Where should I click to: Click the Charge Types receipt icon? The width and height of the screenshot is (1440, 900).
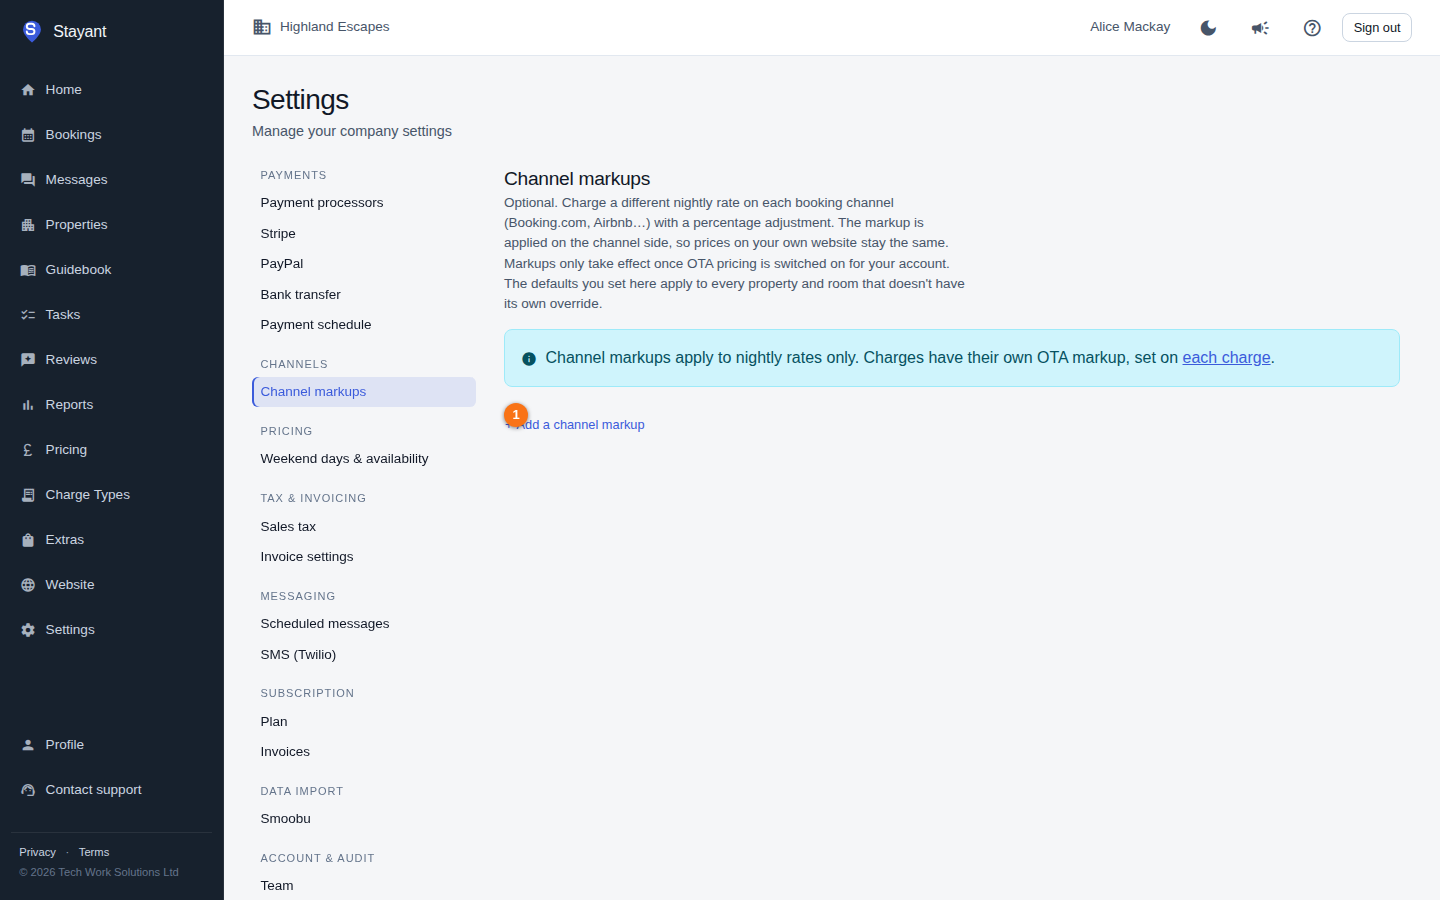click(28, 495)
